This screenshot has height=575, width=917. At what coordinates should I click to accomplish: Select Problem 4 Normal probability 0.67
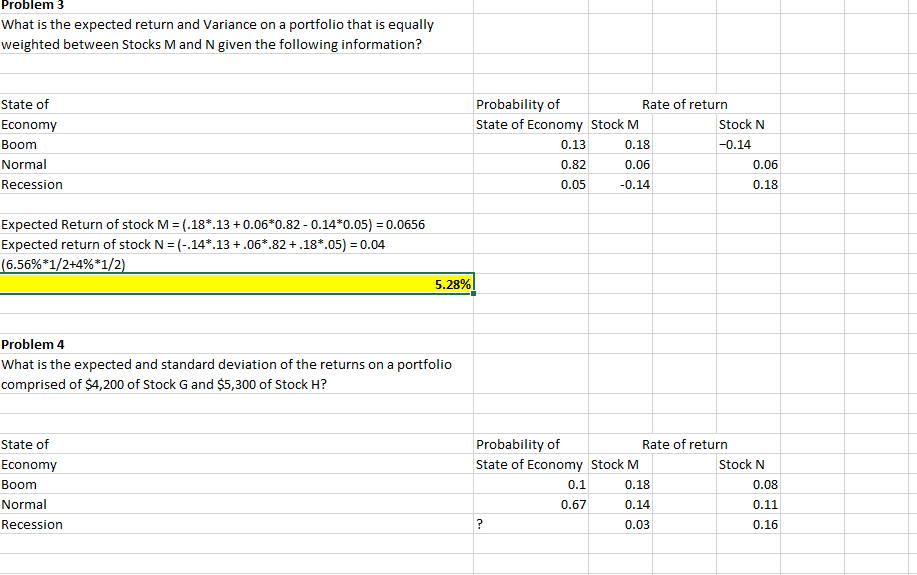[x=573, y=504]
